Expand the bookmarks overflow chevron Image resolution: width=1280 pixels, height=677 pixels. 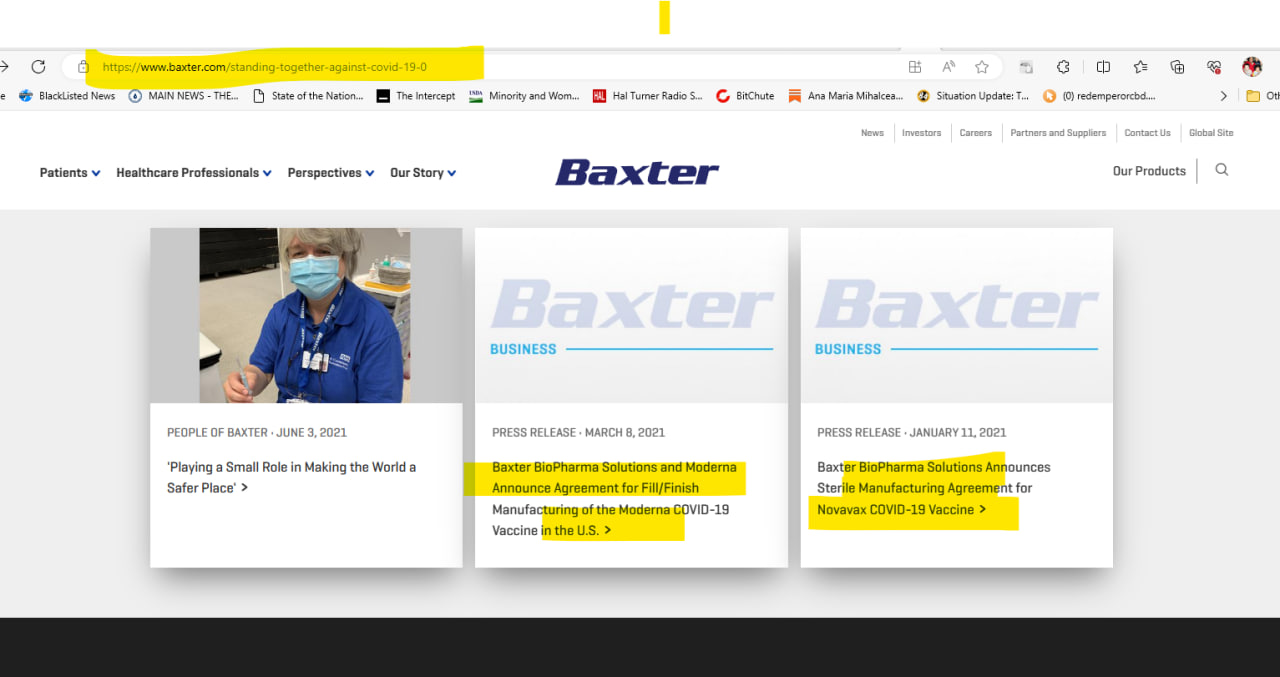1223,96
